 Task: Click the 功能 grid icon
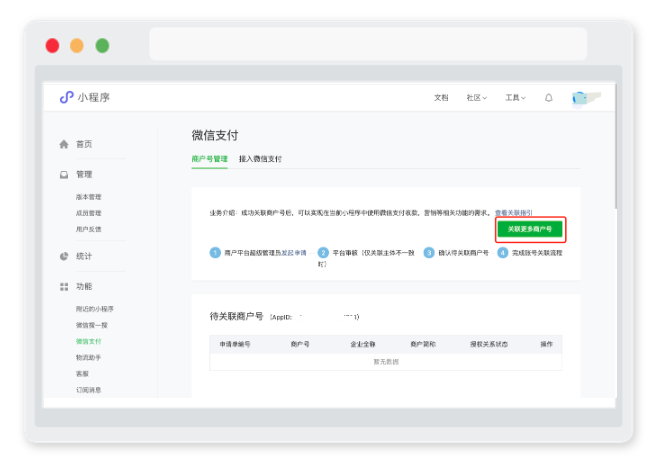point(64,287)
